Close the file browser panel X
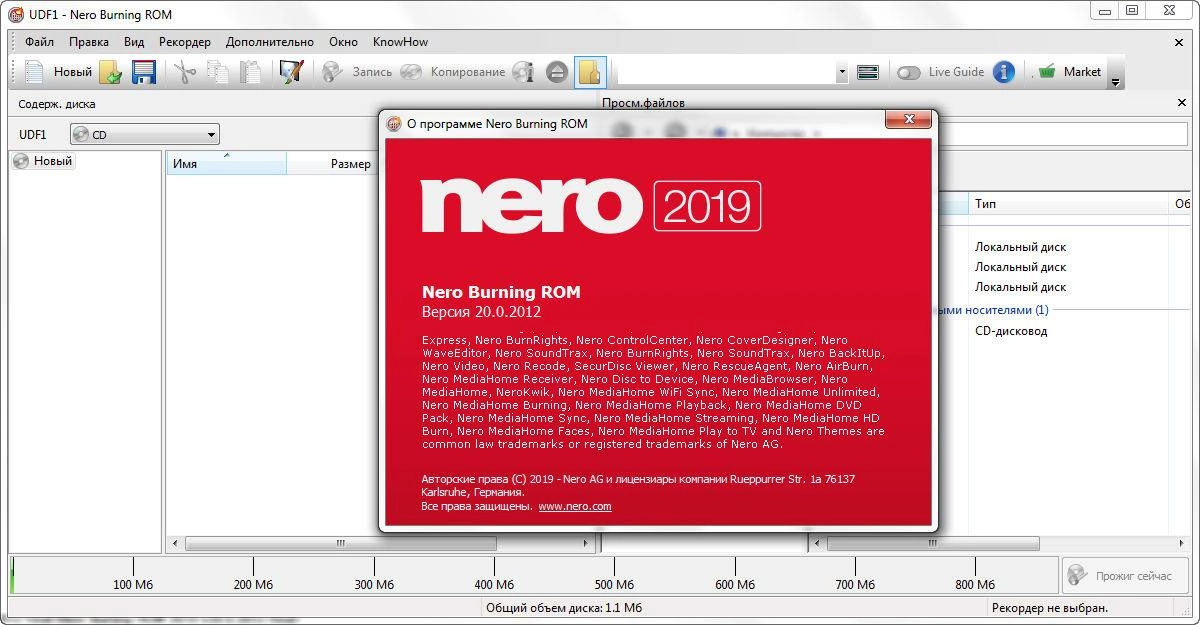The height and width of the screenshot is (625, 1200). click(x=1182, y=103)
